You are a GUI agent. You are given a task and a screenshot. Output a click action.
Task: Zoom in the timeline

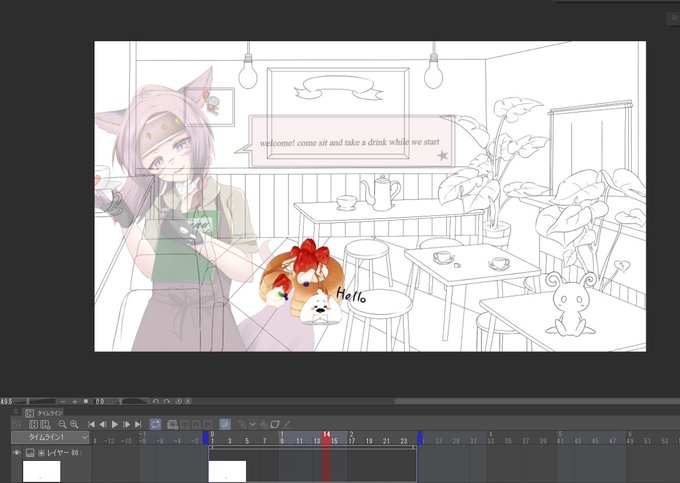[x=74, y=424]
